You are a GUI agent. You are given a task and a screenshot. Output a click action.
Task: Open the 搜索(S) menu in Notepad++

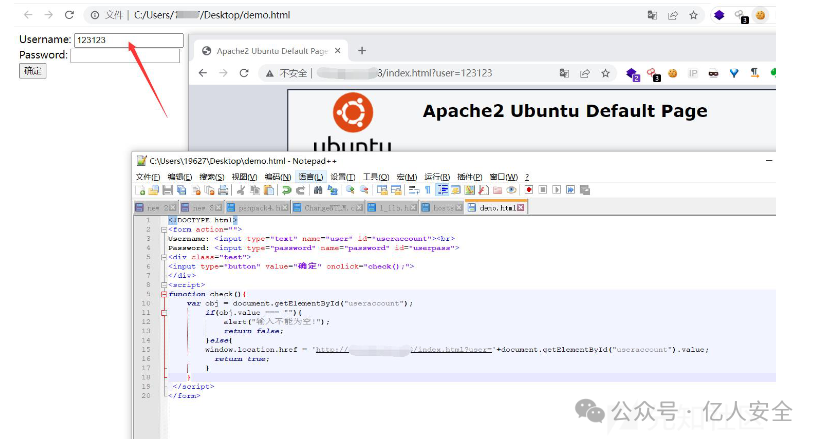point(212,177)
